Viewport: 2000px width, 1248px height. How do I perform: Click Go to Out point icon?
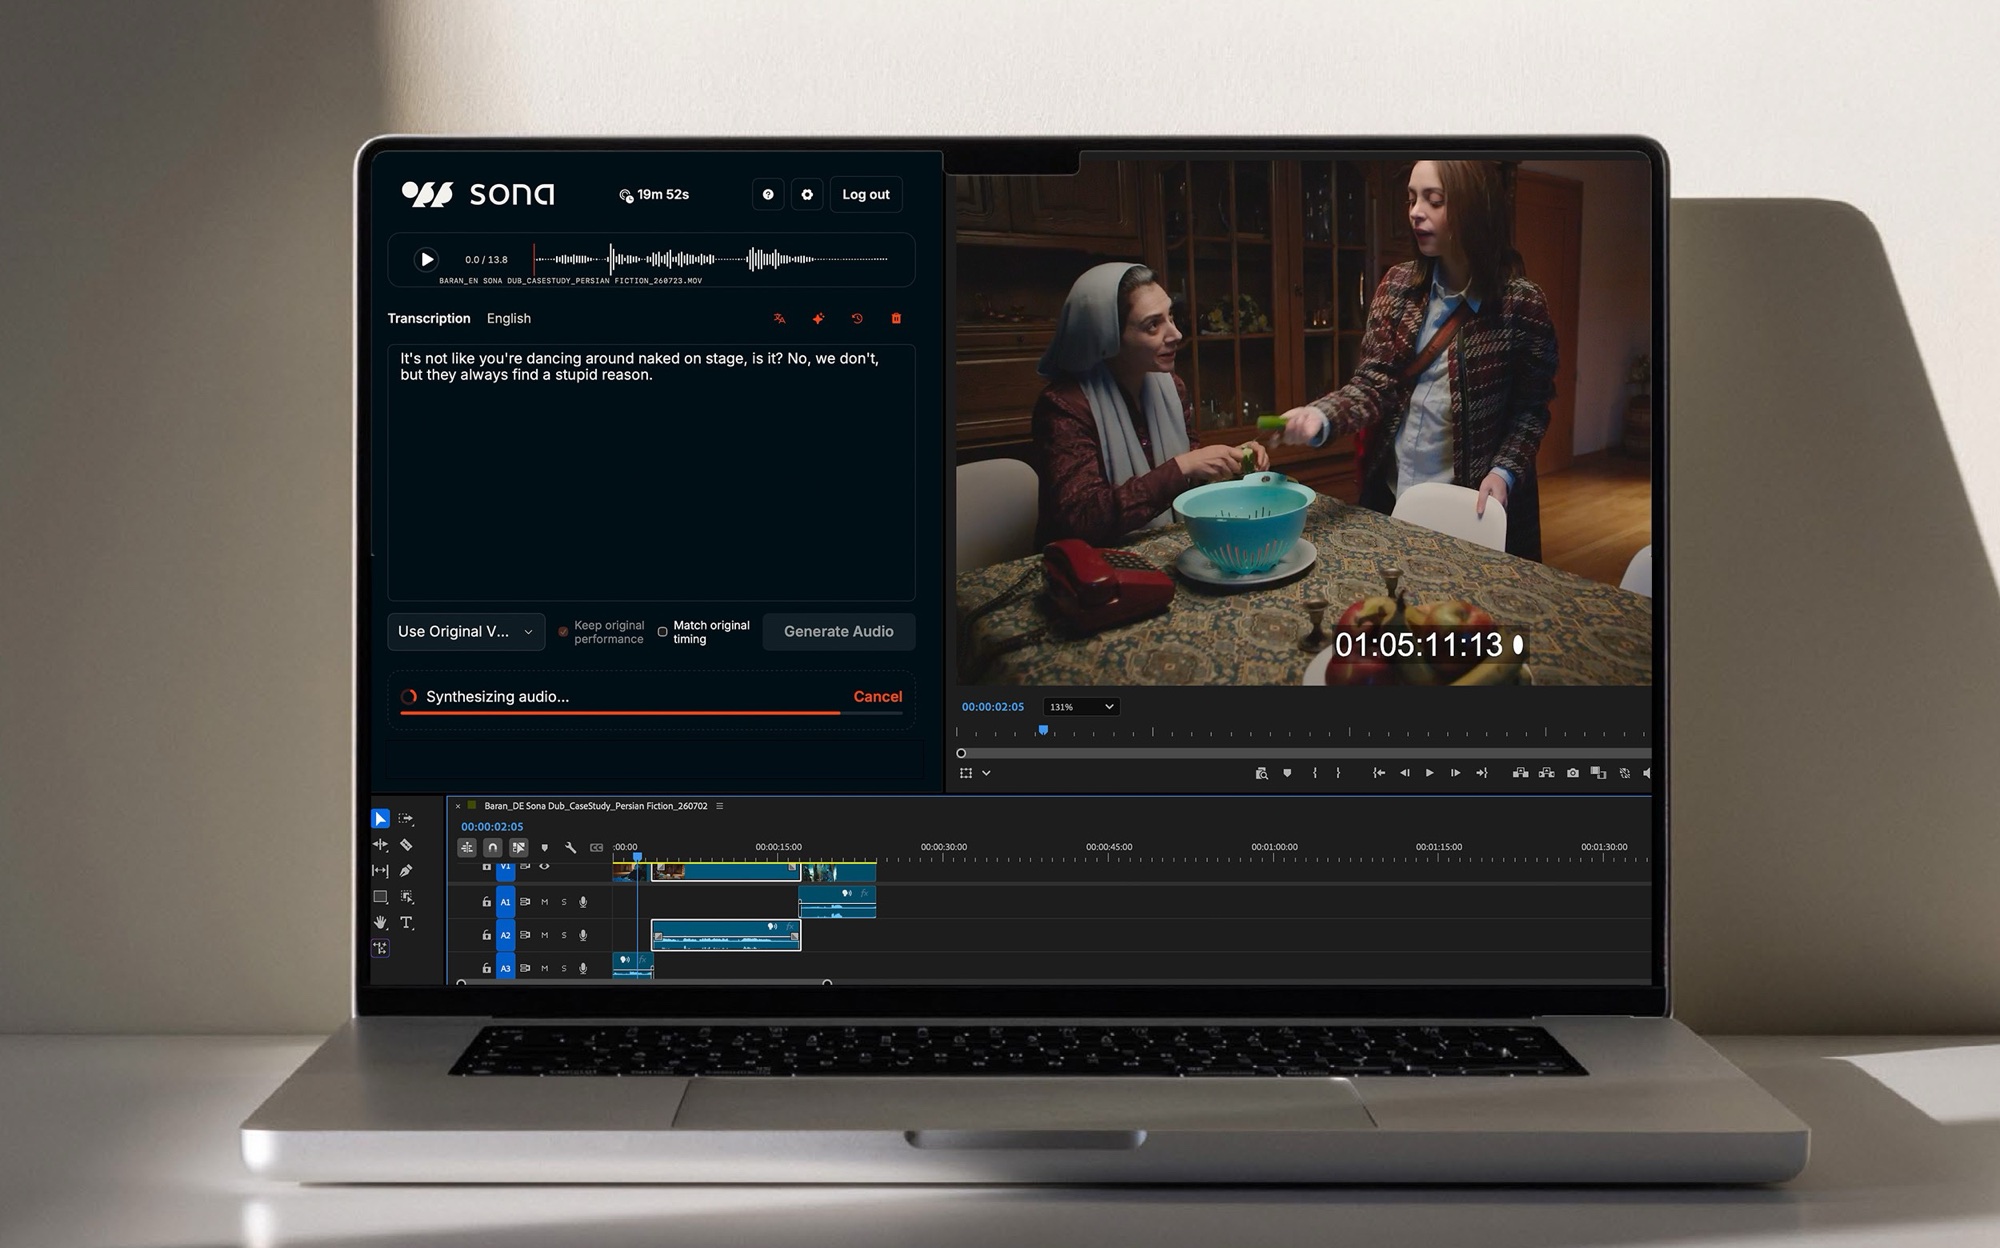1481,773
